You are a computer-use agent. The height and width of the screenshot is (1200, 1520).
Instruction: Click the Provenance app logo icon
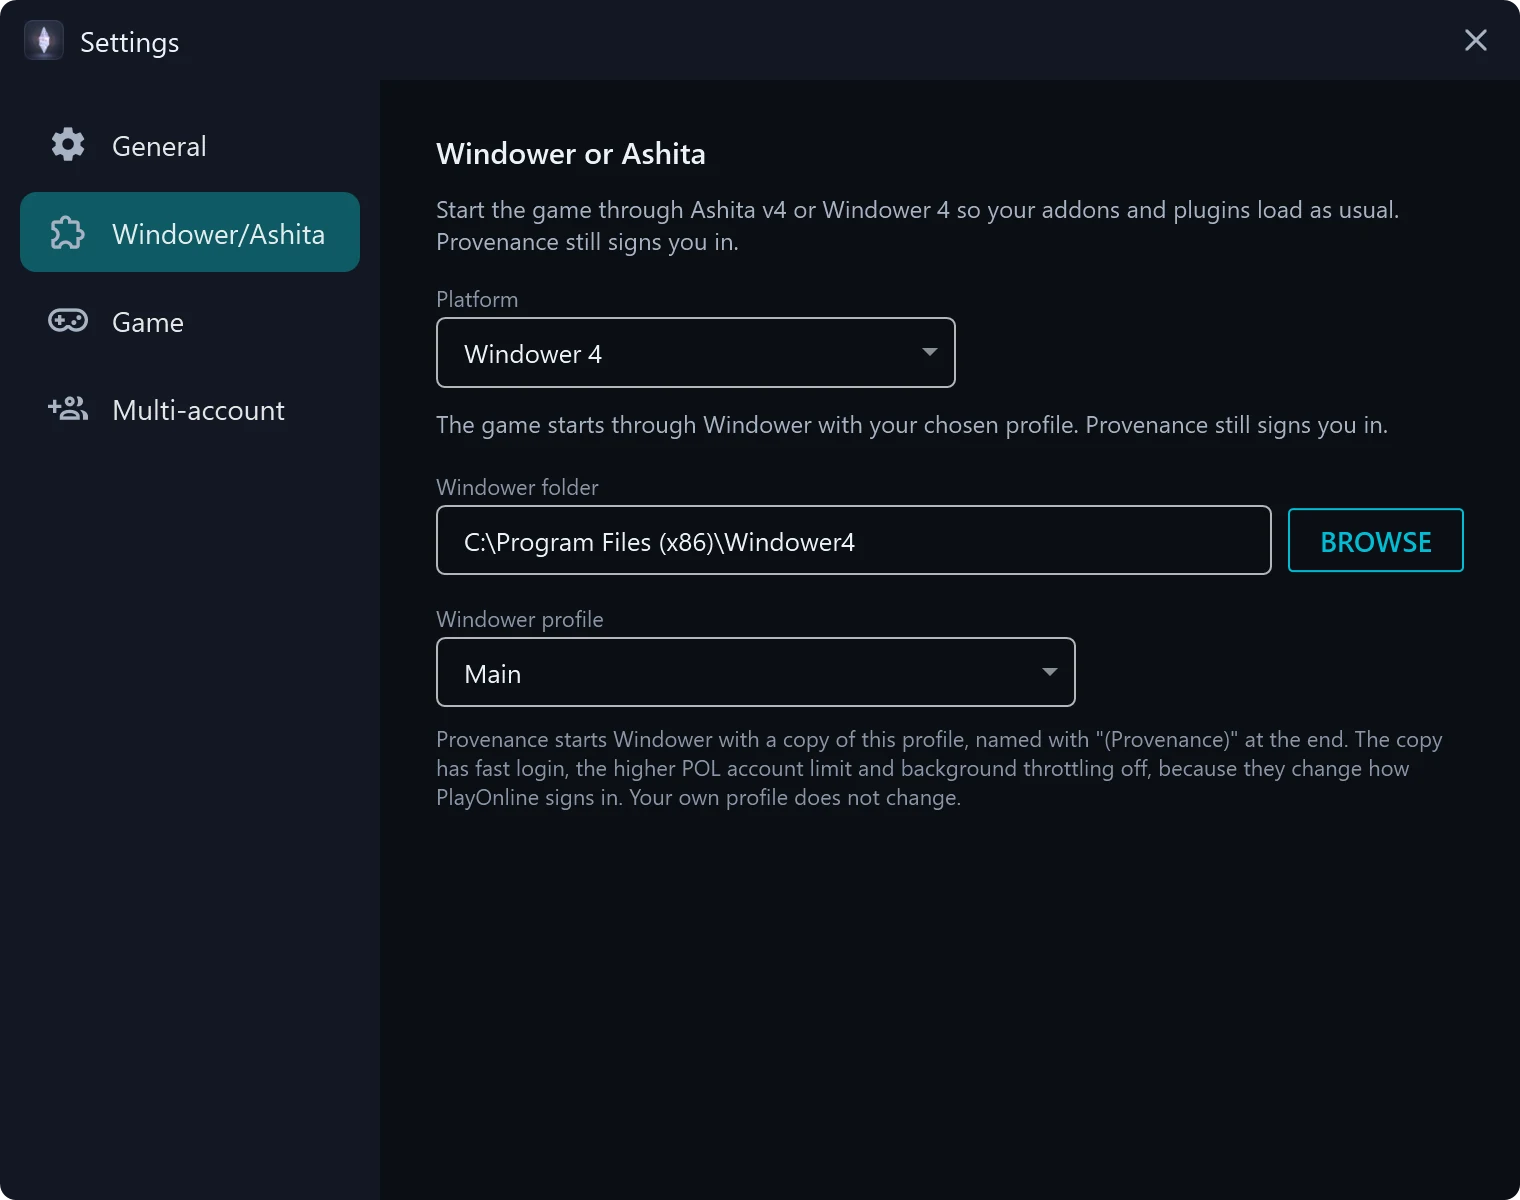pos(44,41)
